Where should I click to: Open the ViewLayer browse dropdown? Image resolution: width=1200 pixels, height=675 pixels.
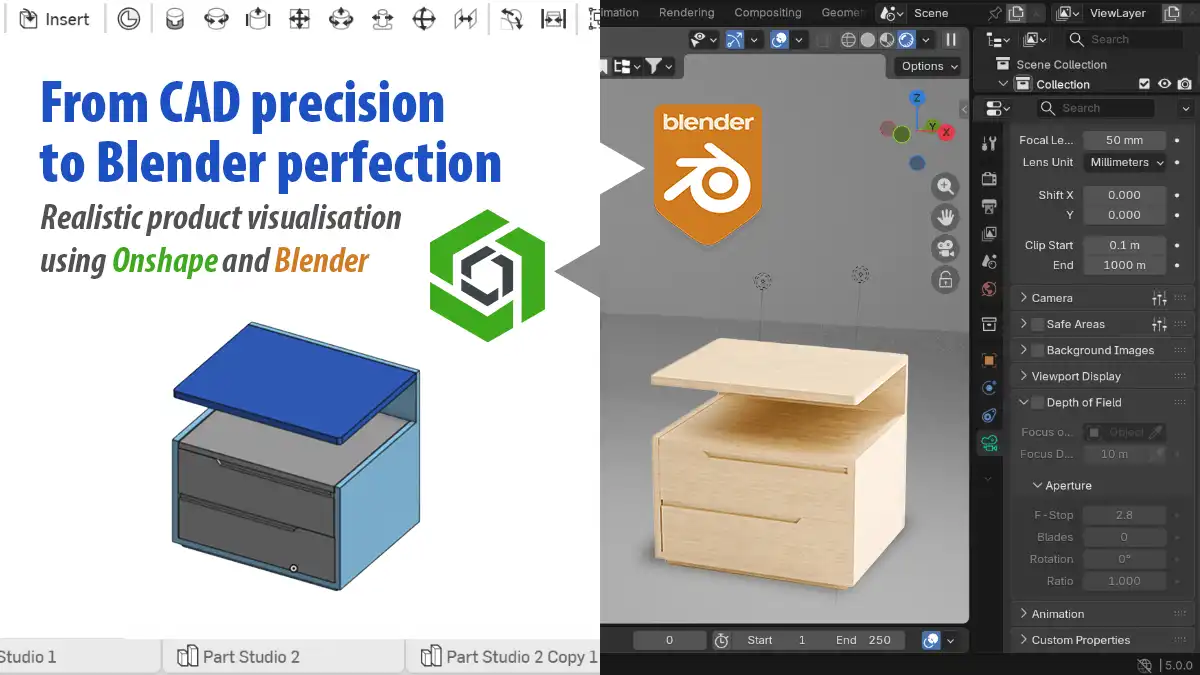pyautogui.click(x=1068, y=13)
